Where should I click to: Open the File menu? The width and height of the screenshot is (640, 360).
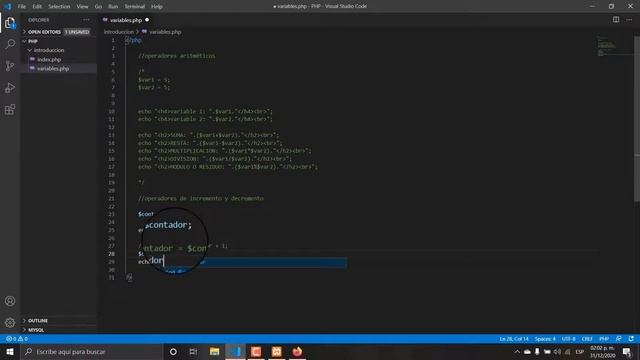[x=22, y=7]
